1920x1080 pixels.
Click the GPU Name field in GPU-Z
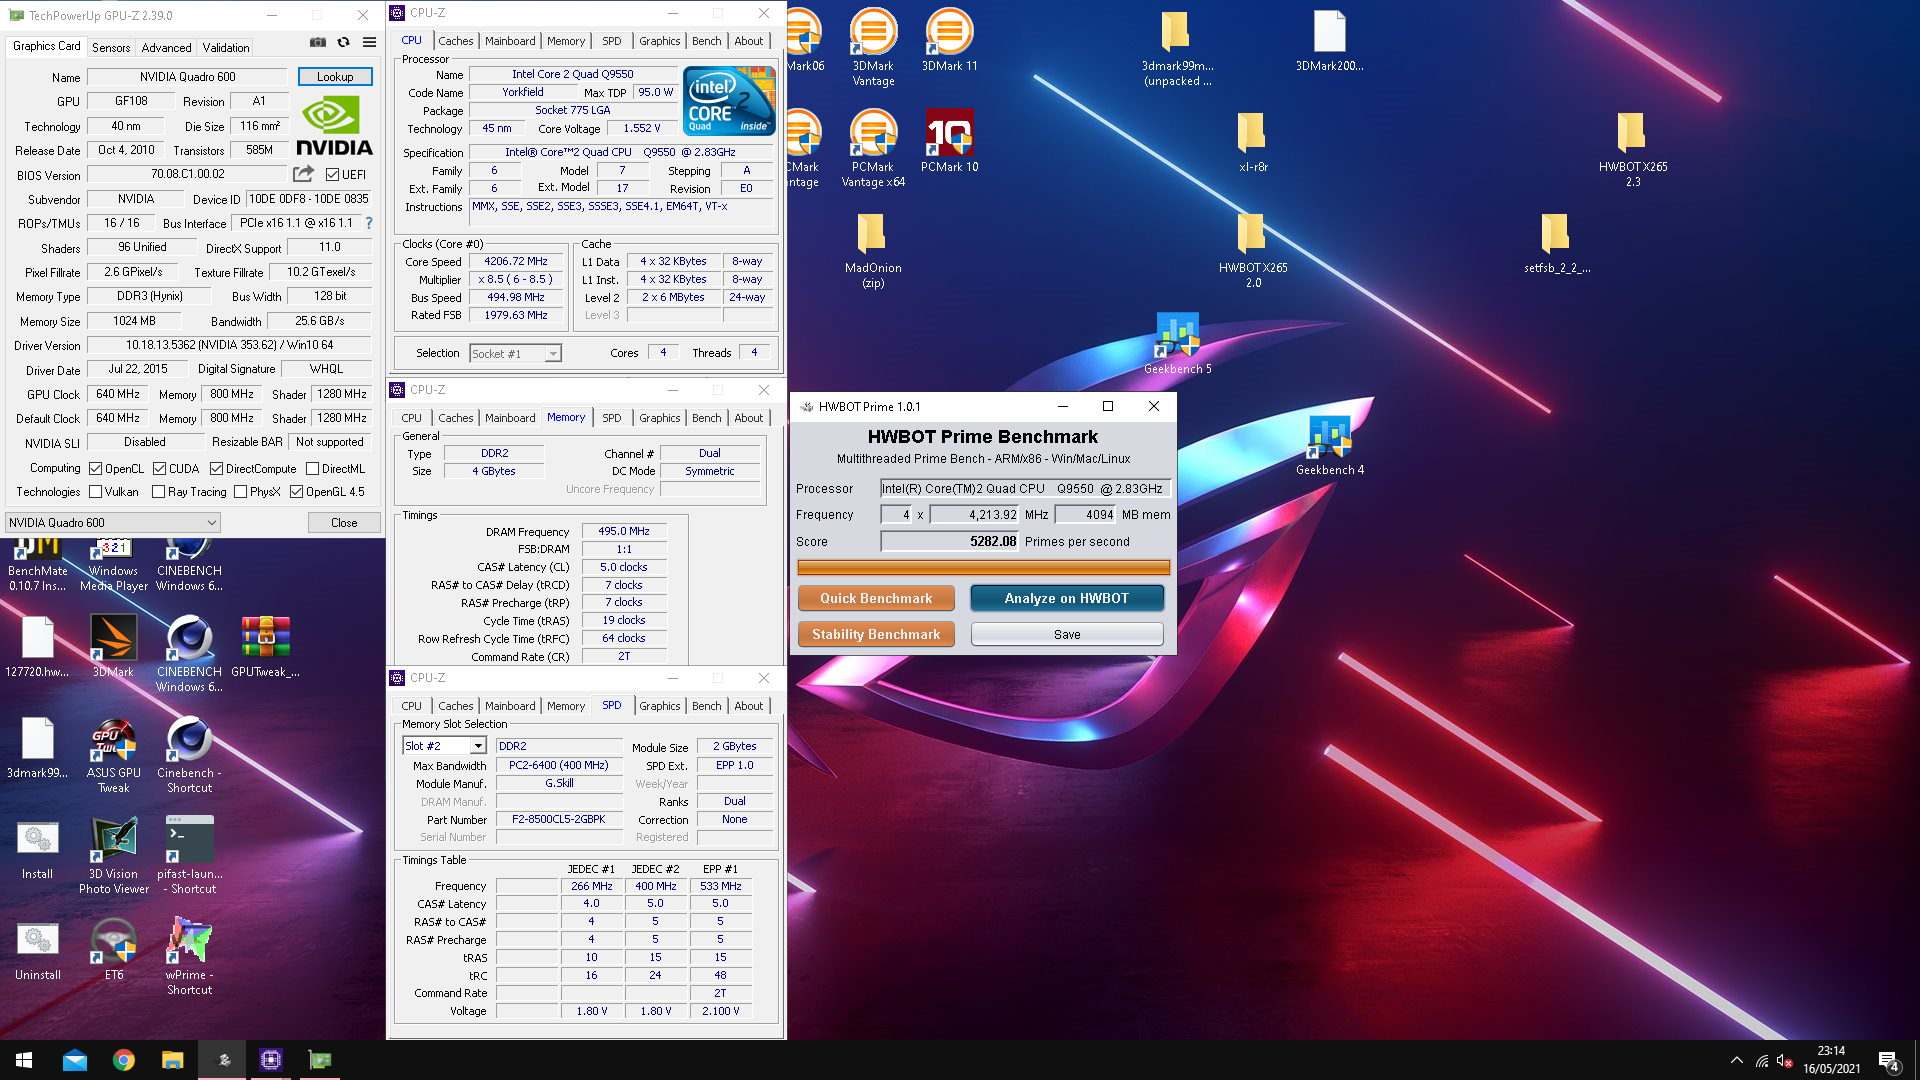tap(188, 77)
